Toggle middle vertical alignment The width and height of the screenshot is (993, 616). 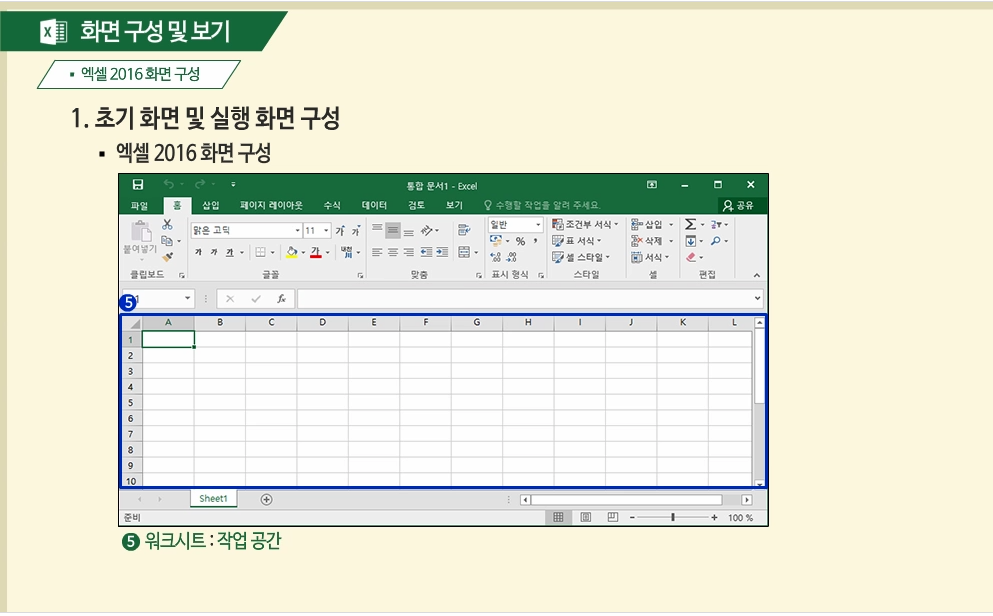pos(393,230)
